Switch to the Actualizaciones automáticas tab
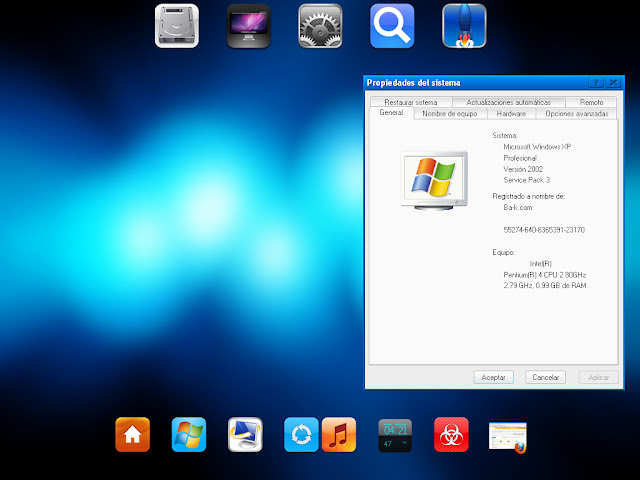This screenshot has width=640, height=480. pos(509,102)
